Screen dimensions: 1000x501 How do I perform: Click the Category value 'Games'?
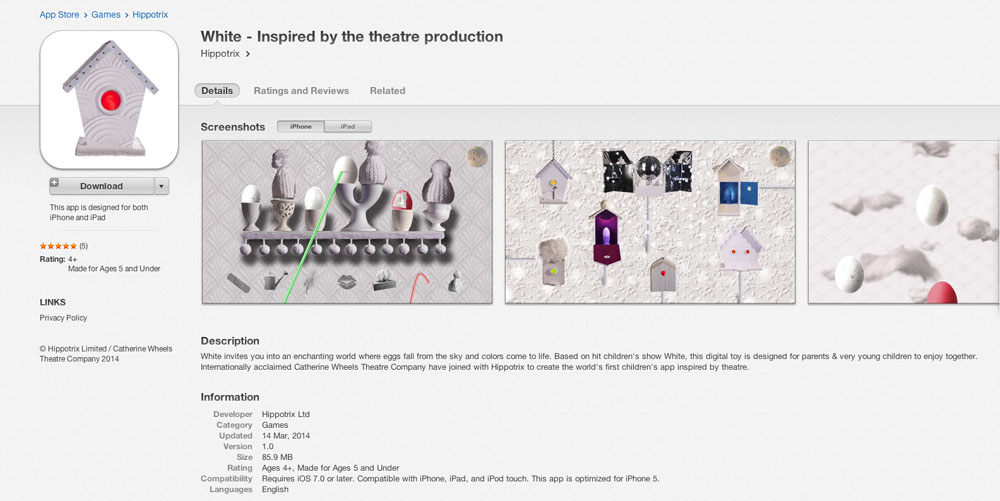(x=275, y=425)
